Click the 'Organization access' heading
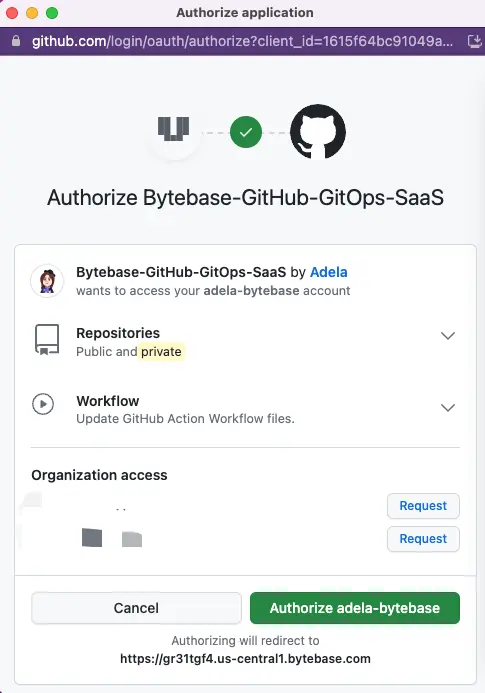 99,475
